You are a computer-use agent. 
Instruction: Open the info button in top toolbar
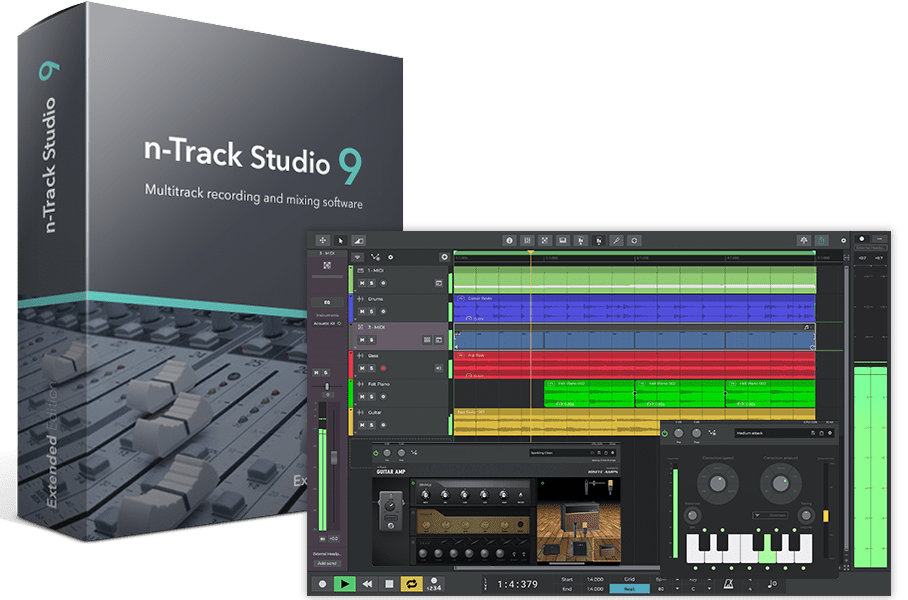click(x=509, y=240)
